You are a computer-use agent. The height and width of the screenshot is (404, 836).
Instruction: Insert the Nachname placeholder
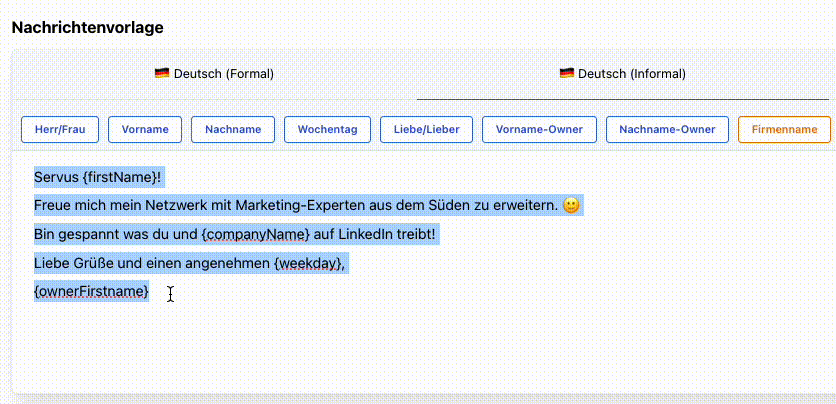tap(233, 129)
